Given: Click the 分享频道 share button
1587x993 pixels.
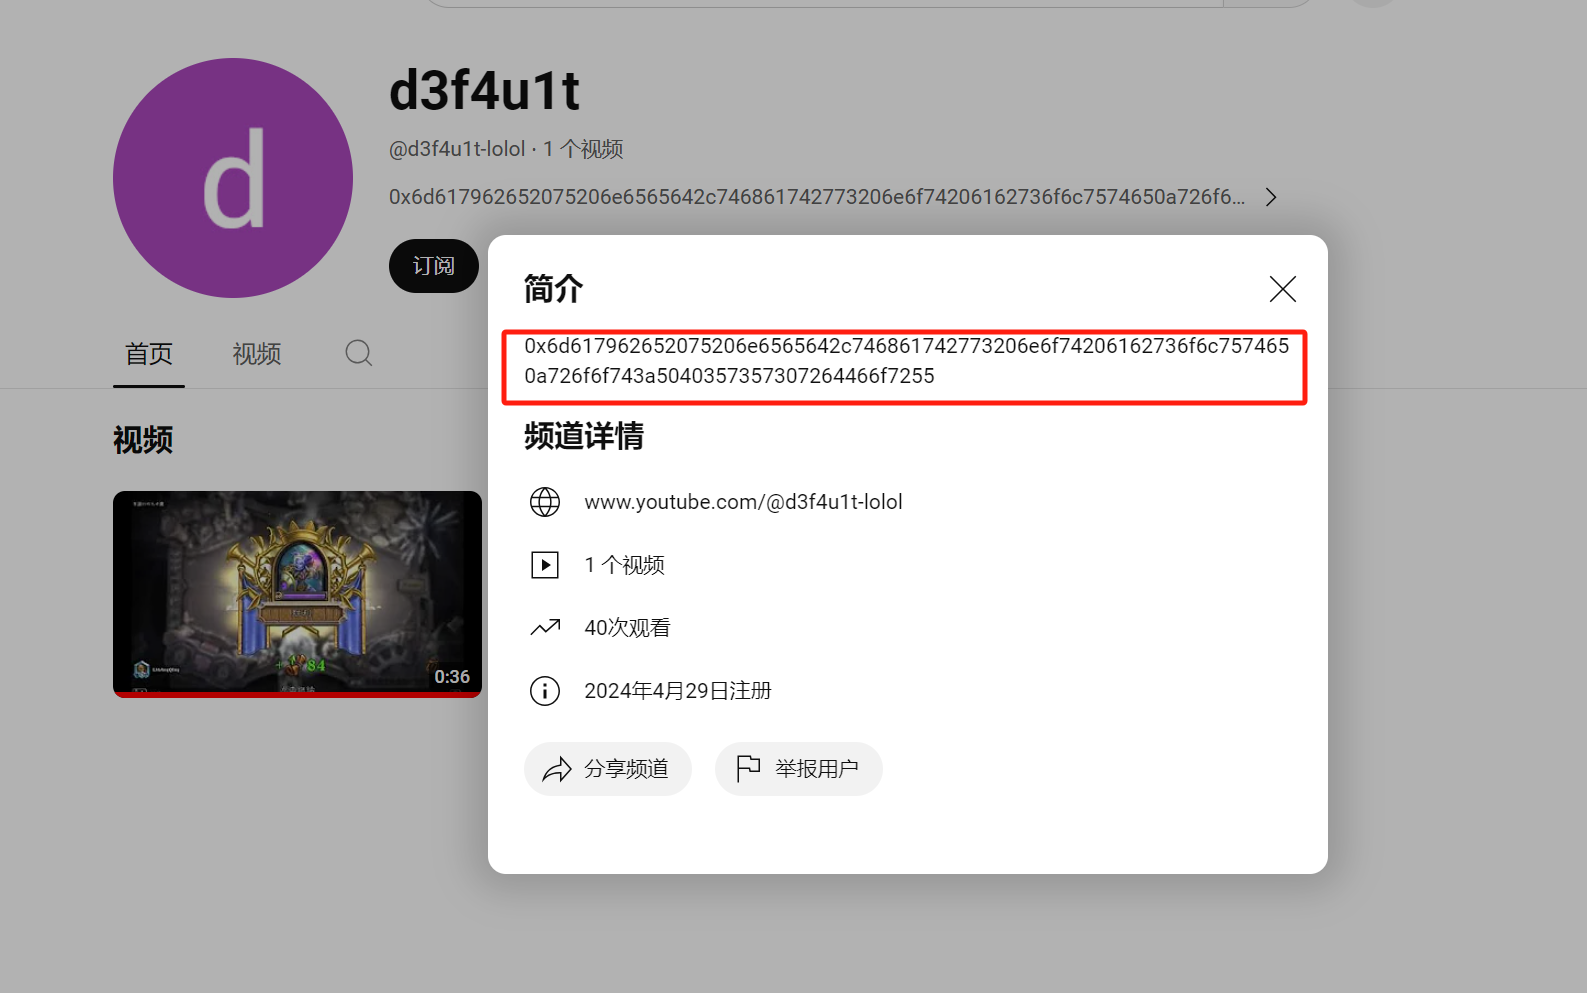Looking at the screenshot, I should pos(608,769).
